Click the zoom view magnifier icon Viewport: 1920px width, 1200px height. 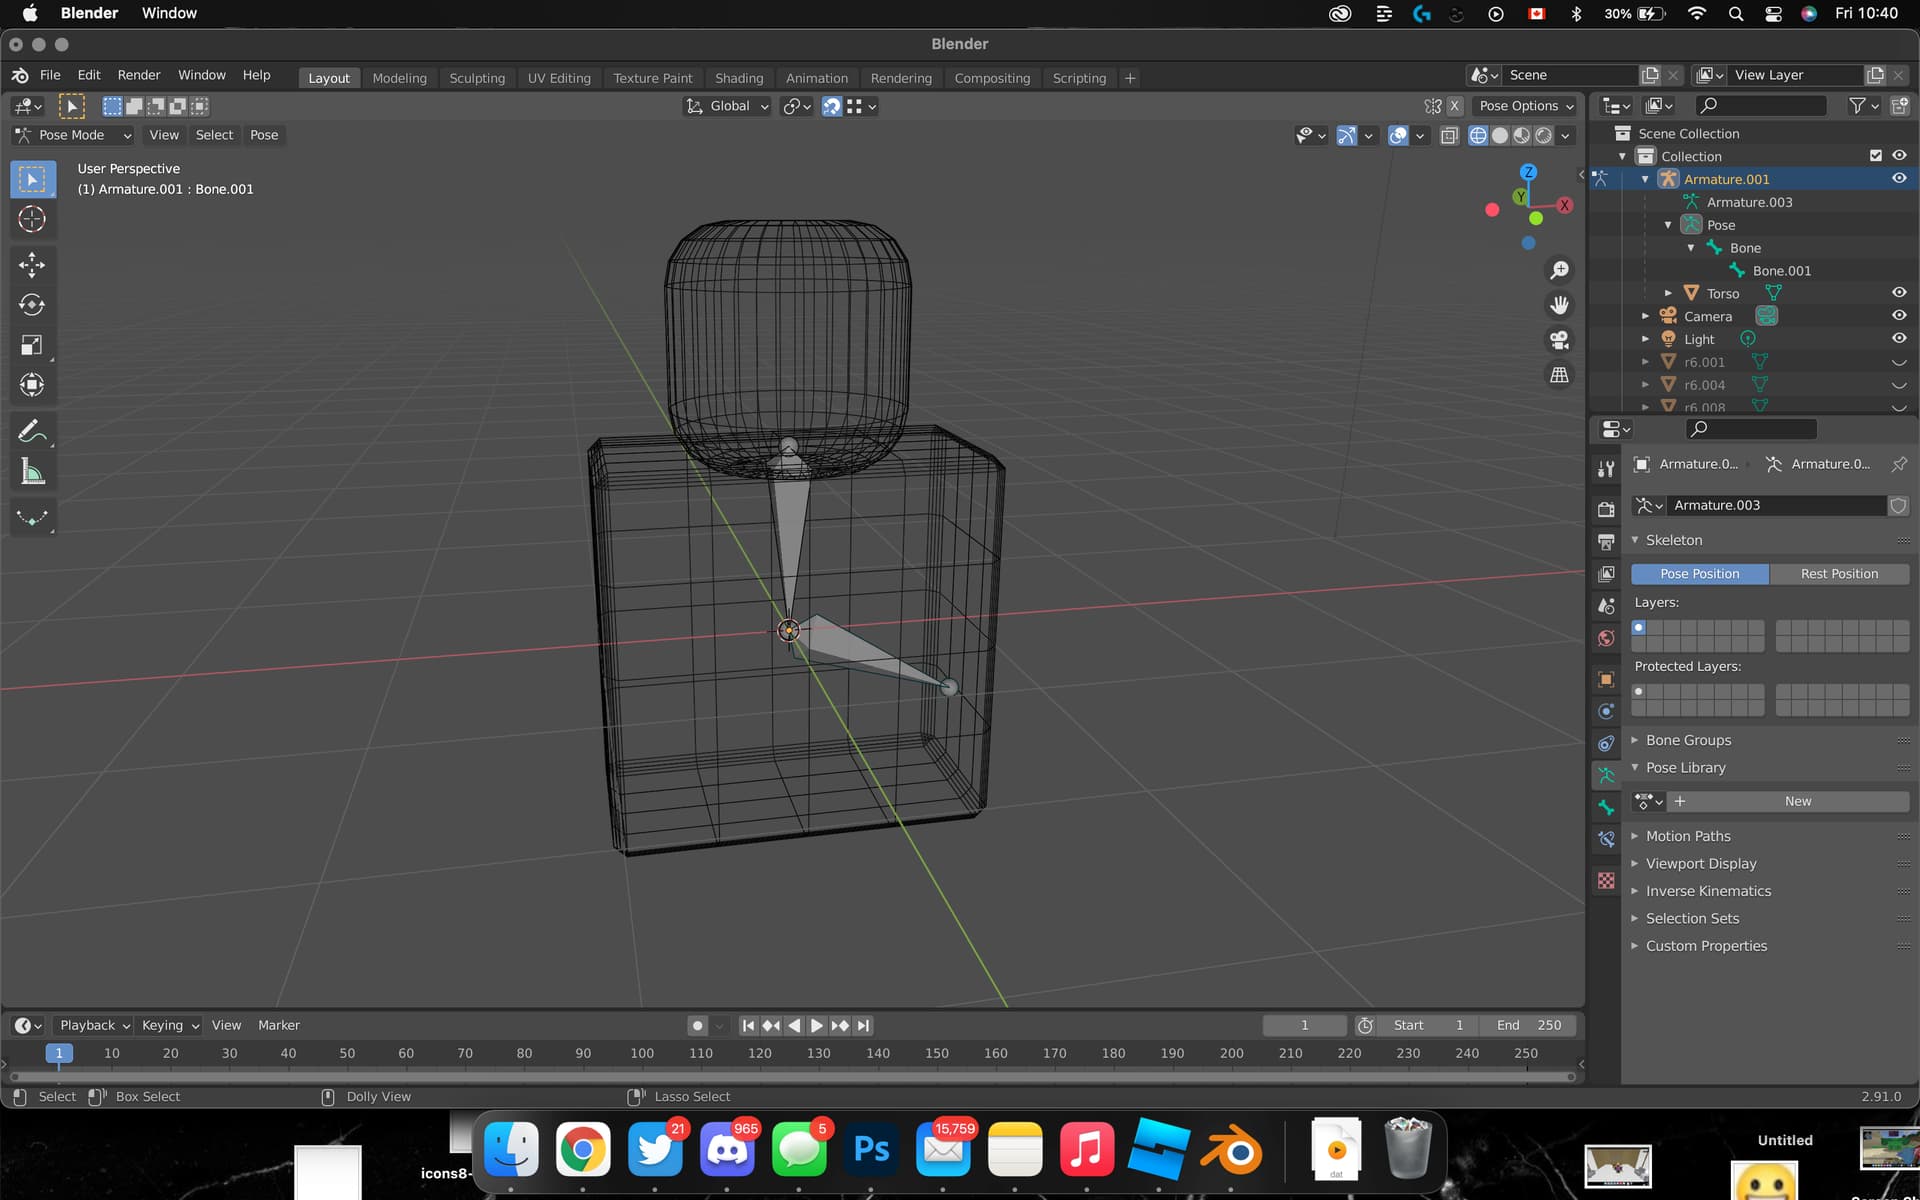click(1559, 270)
